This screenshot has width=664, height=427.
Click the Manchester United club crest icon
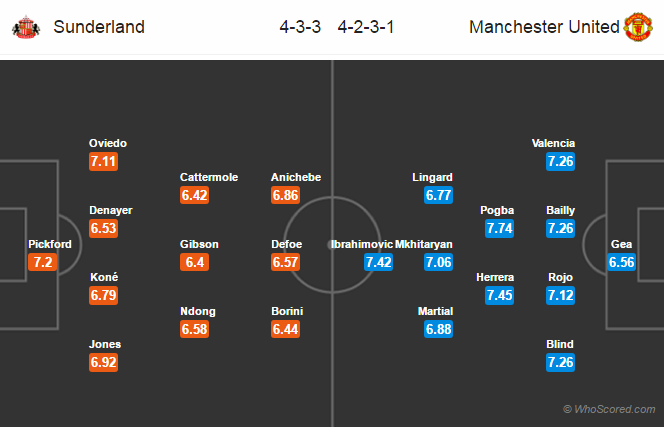pyautogui.click(x=638, y=27)
